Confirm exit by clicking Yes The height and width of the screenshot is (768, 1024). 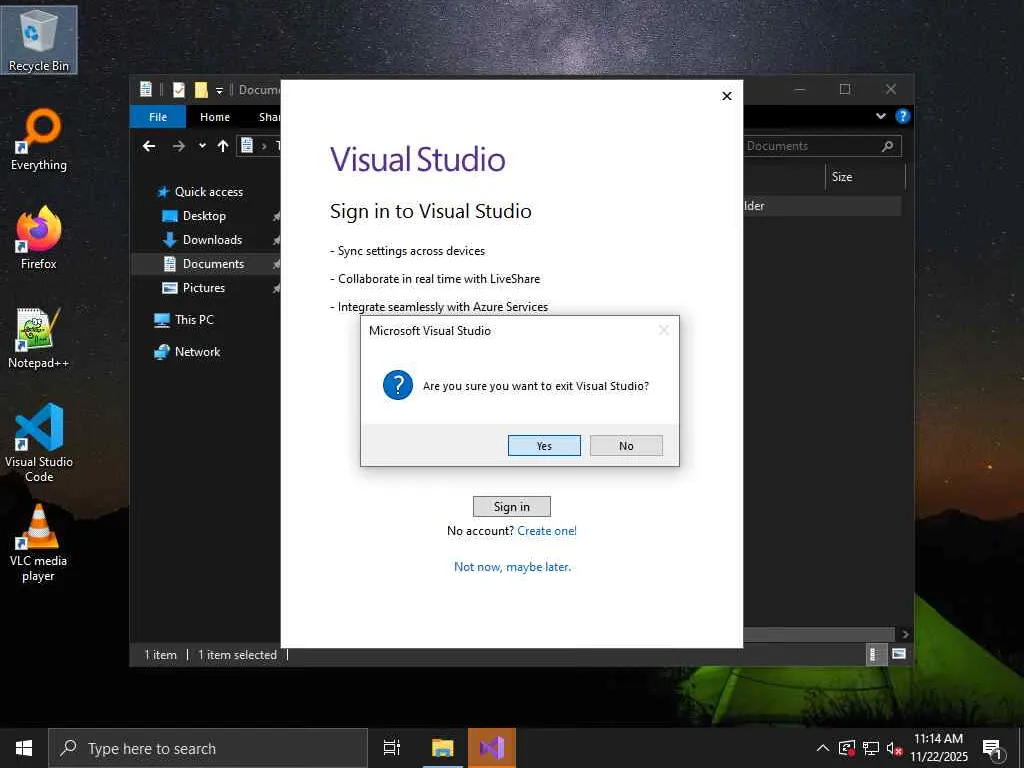544,445
